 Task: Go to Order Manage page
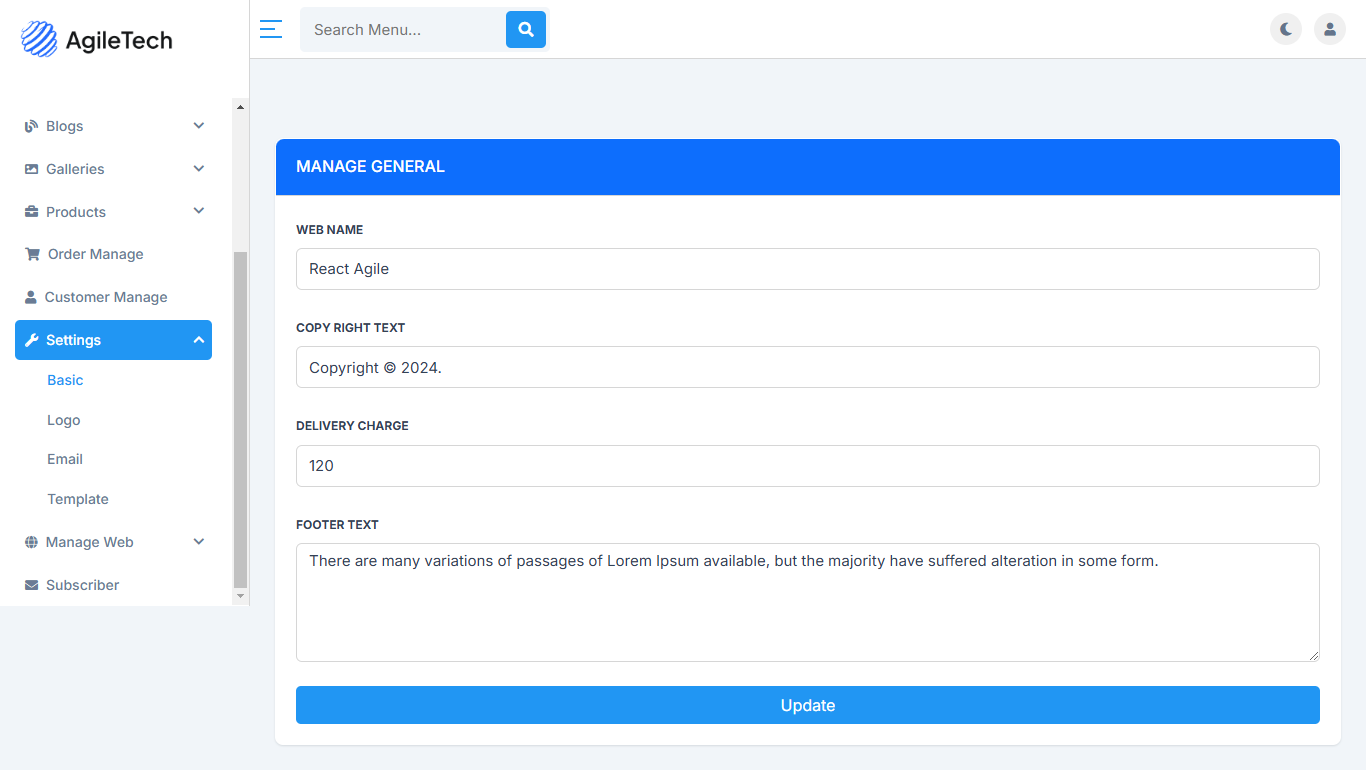[x=113, y=254]
